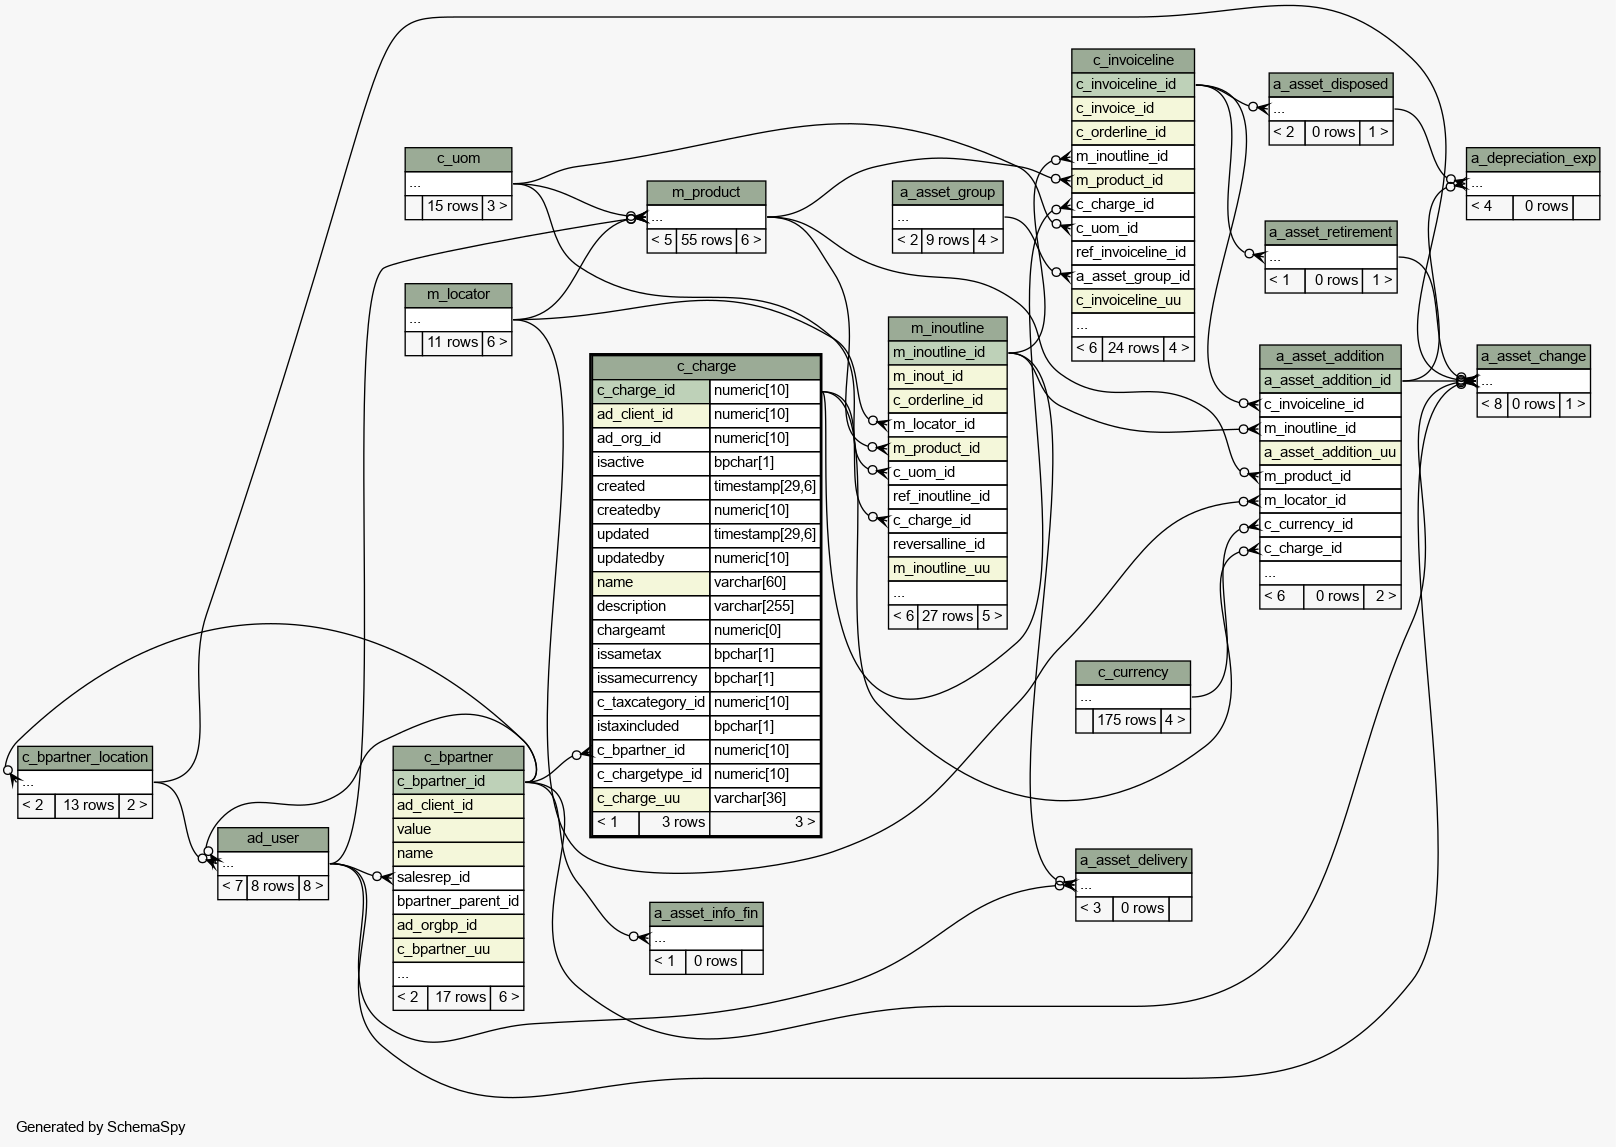Click the 9 rows count in a_asset_group
Viewport: 1616px width, 1147px height.
pyautogui.click(x=947, y=240)
